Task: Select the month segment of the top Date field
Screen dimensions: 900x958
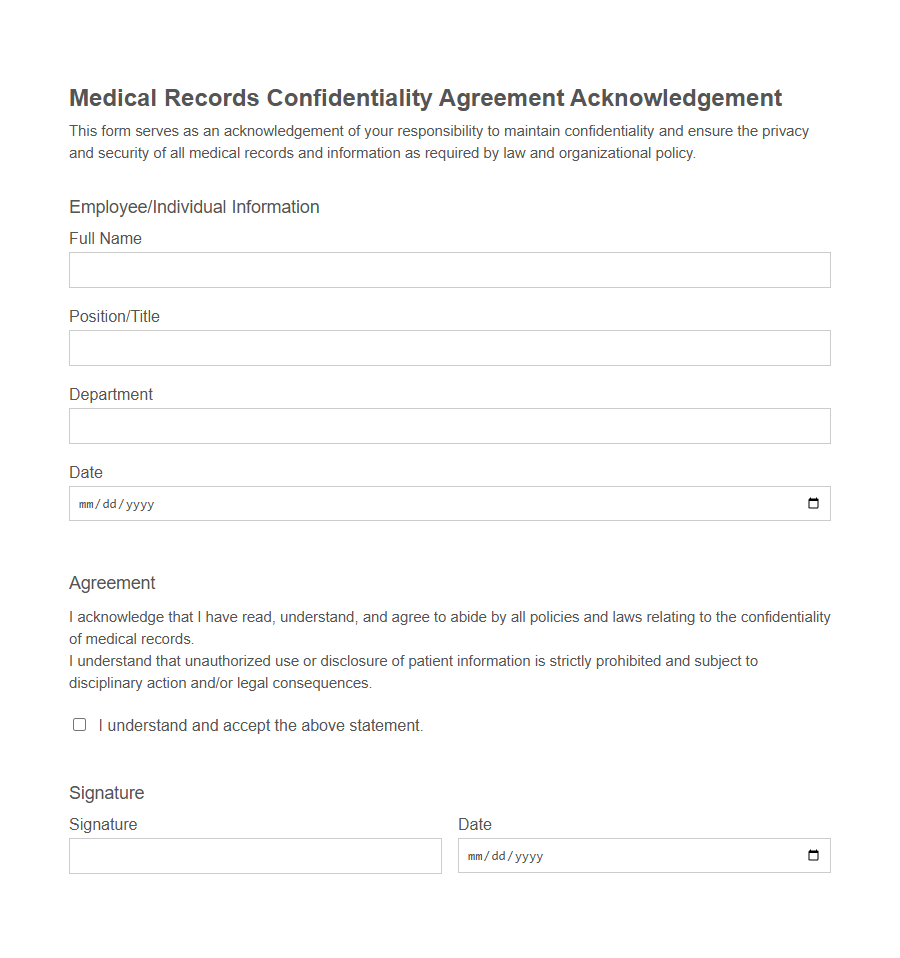Action: coord(86,504)
